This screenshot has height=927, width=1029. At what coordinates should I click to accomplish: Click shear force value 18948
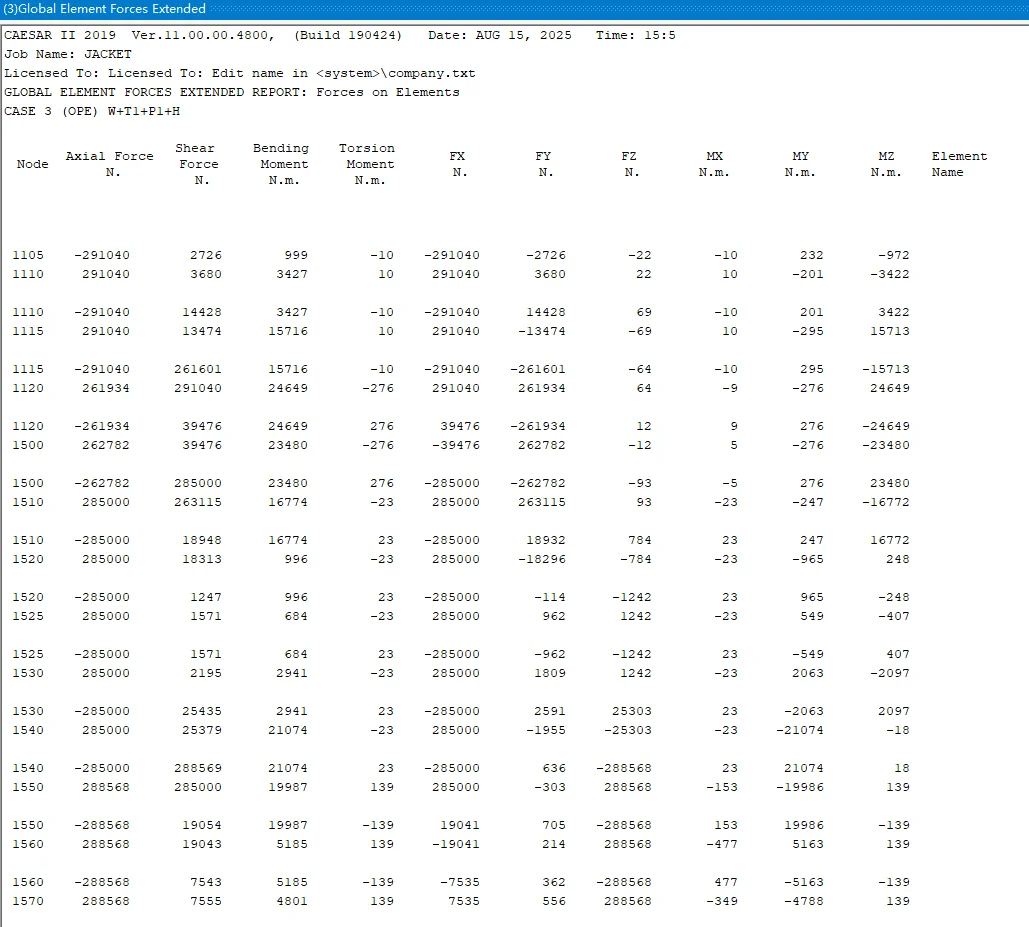[x=202, y=541]
